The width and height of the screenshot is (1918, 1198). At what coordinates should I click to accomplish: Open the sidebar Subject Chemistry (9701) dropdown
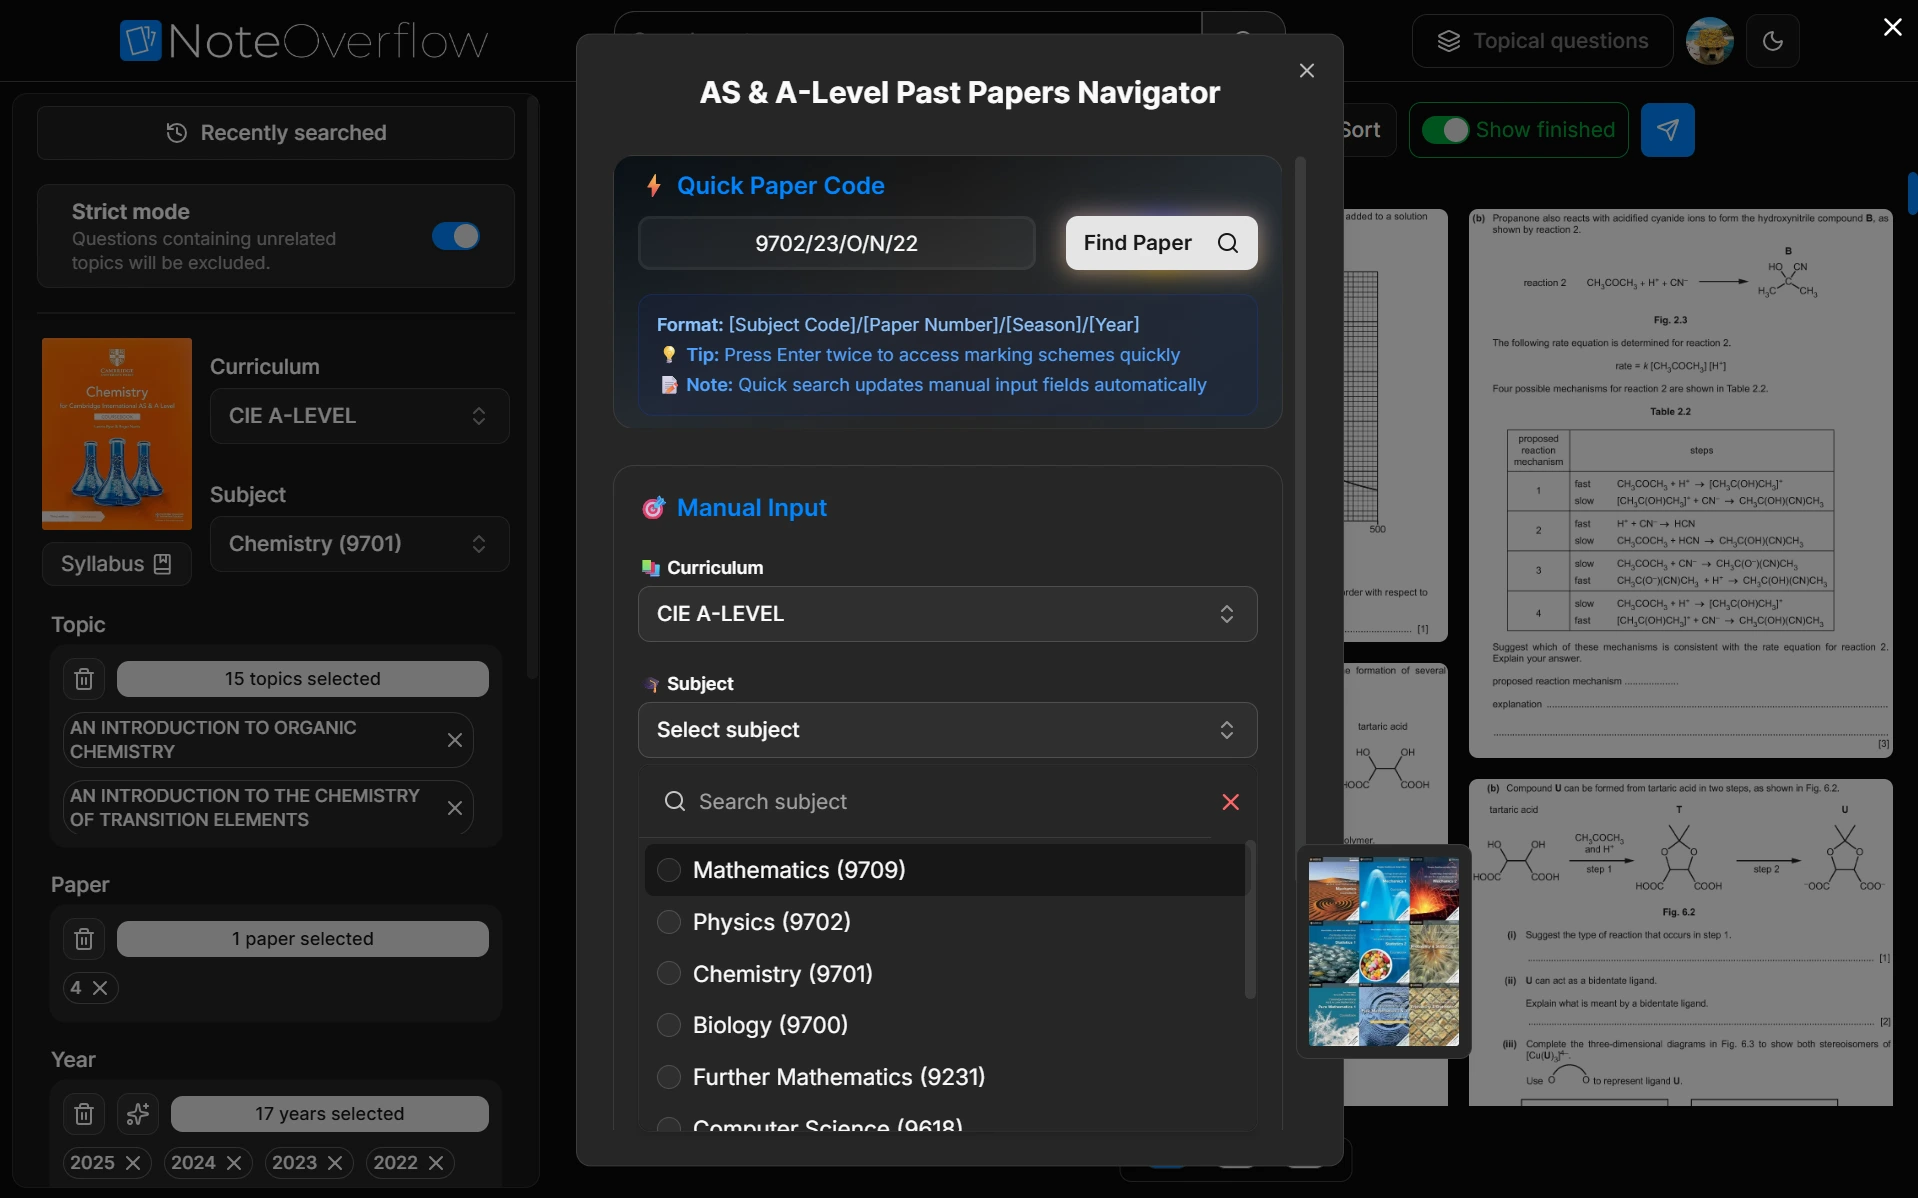point(360,544)
